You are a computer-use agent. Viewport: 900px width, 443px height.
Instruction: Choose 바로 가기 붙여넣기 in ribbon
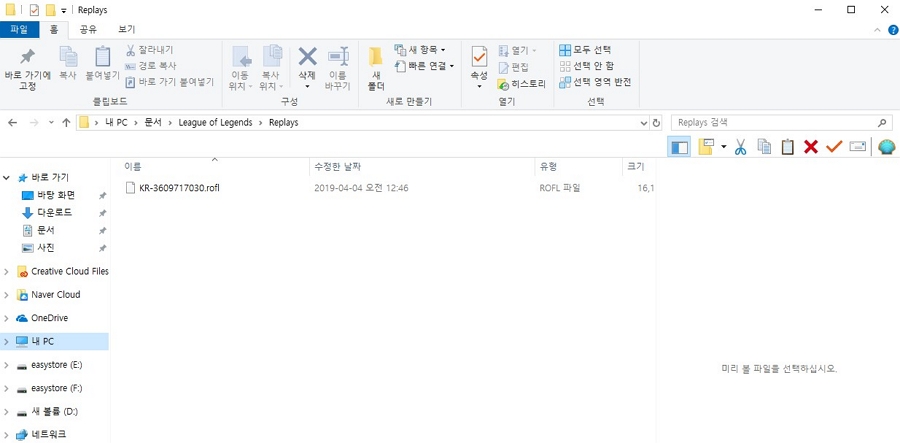[x=169, y=82]
